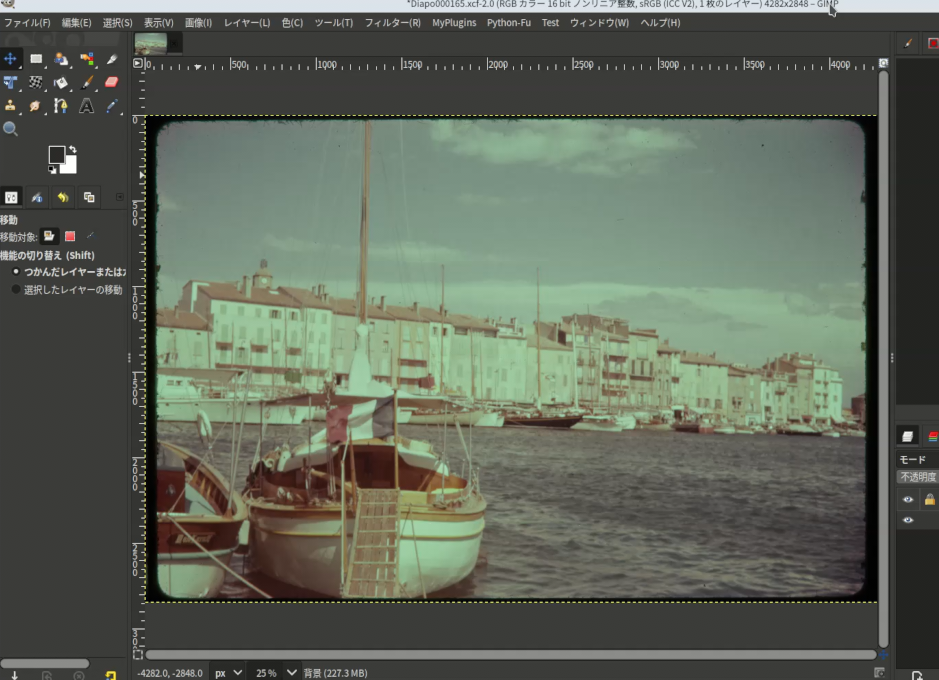
Task: Select the Foreground Select tool
Action: click(x=60, y=59)
